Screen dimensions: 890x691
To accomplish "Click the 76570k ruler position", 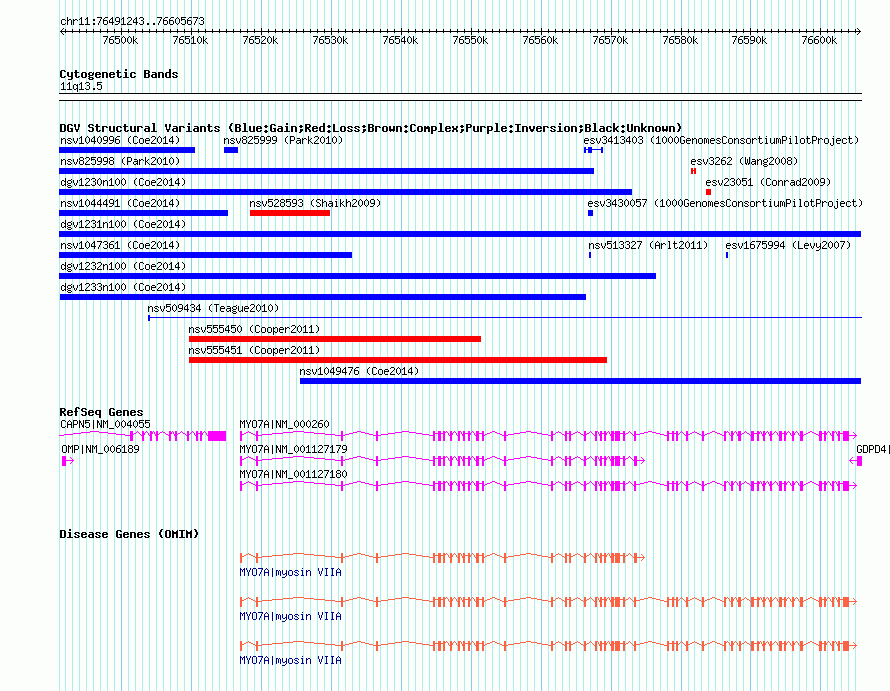I will click(x=610, y=40).
